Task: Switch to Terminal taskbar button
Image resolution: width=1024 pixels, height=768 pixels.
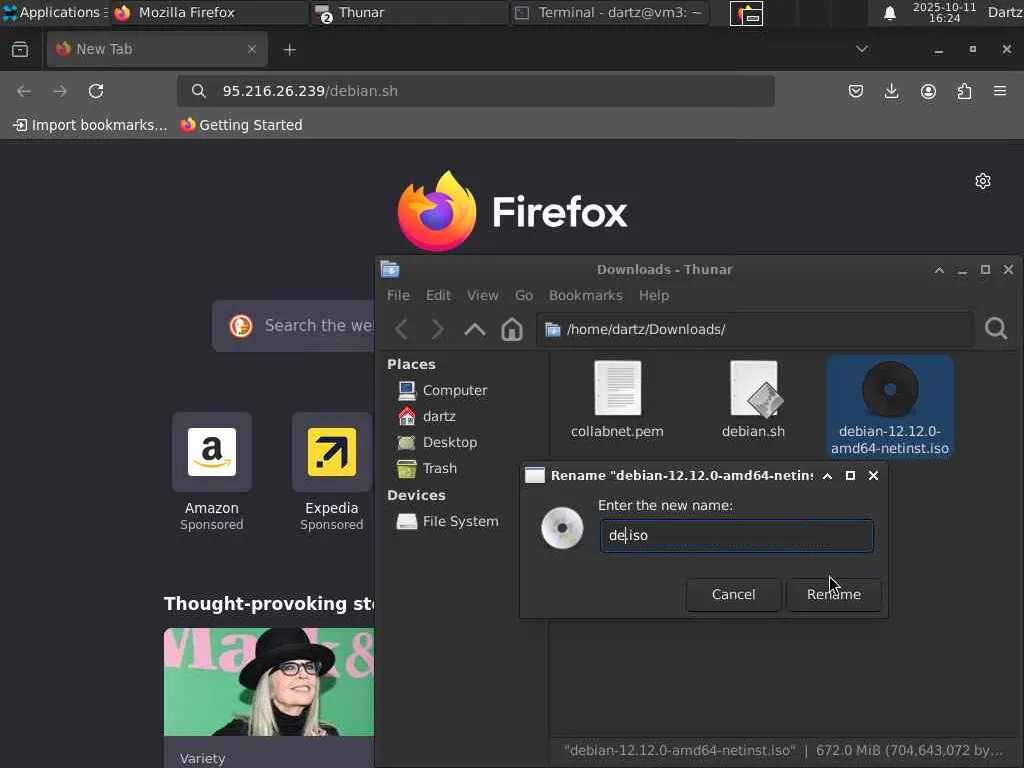Action: 609,12
